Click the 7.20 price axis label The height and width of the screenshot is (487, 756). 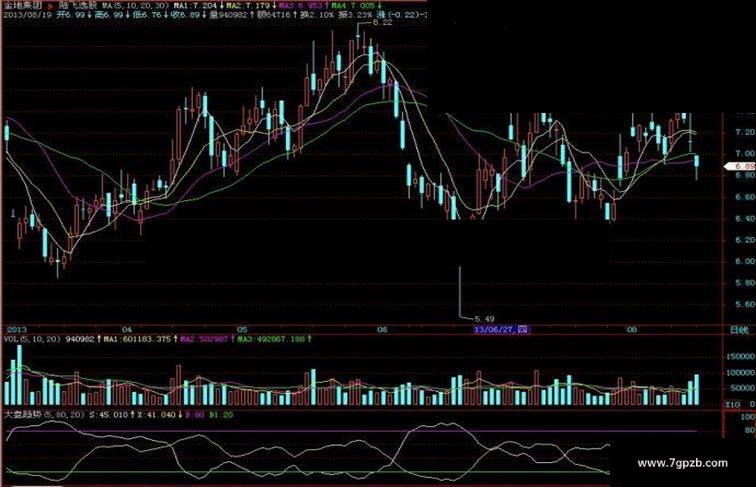[745, 132]
